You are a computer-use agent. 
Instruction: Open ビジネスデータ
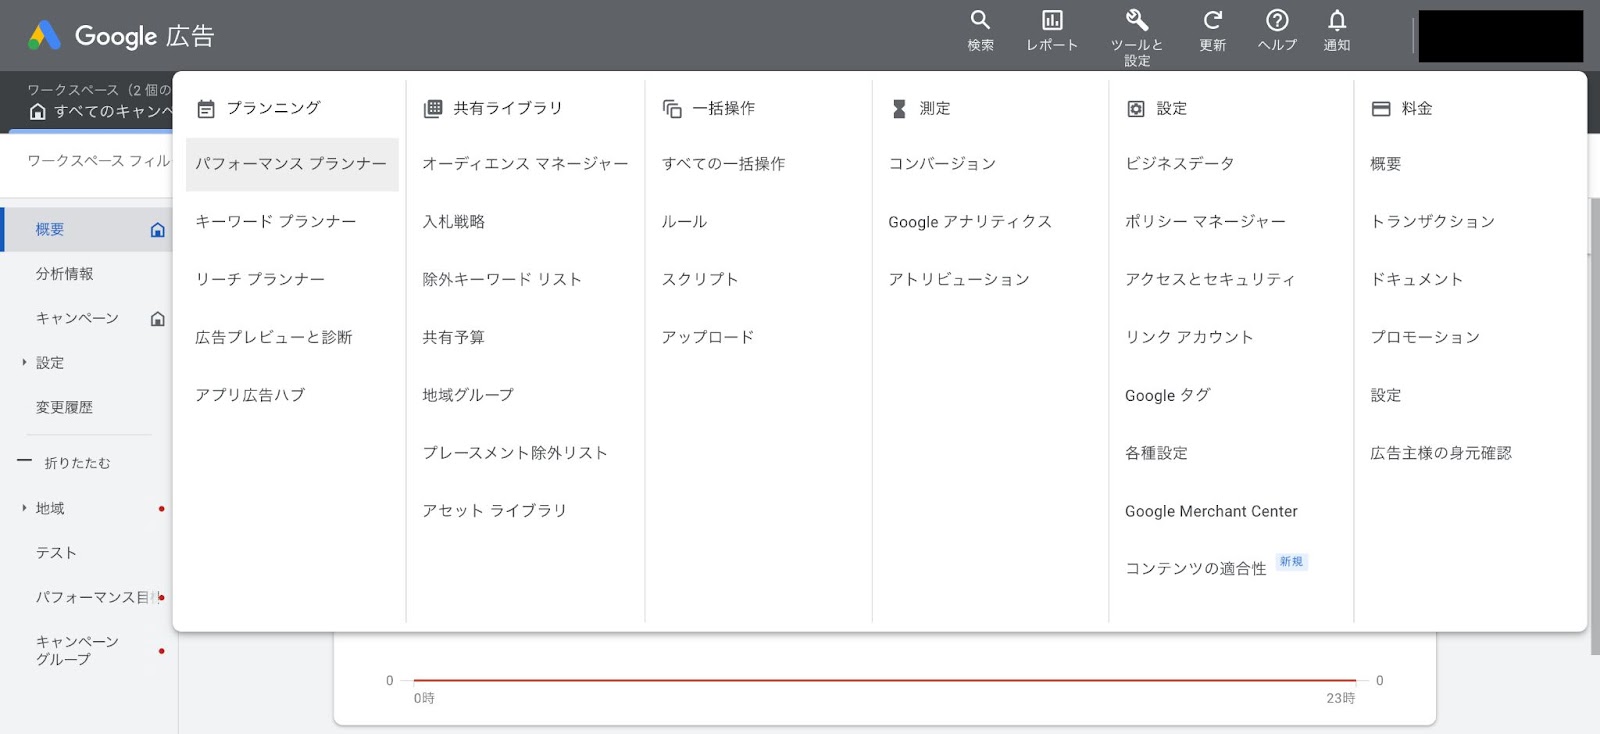coord(1180,164)
